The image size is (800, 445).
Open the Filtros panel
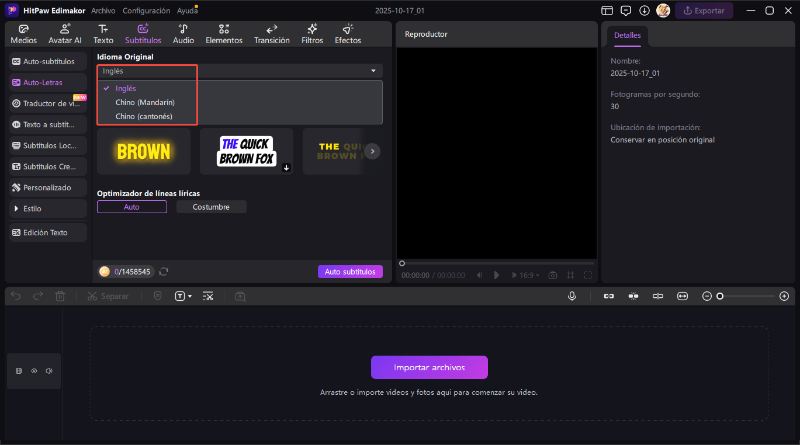[312, 34]
